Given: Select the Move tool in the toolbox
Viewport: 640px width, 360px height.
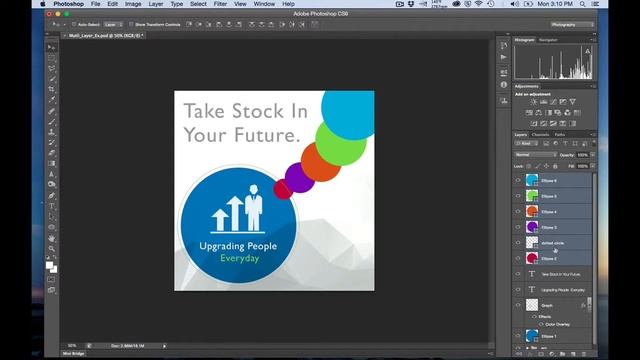Looking at the screenshot, I should 51,47.
